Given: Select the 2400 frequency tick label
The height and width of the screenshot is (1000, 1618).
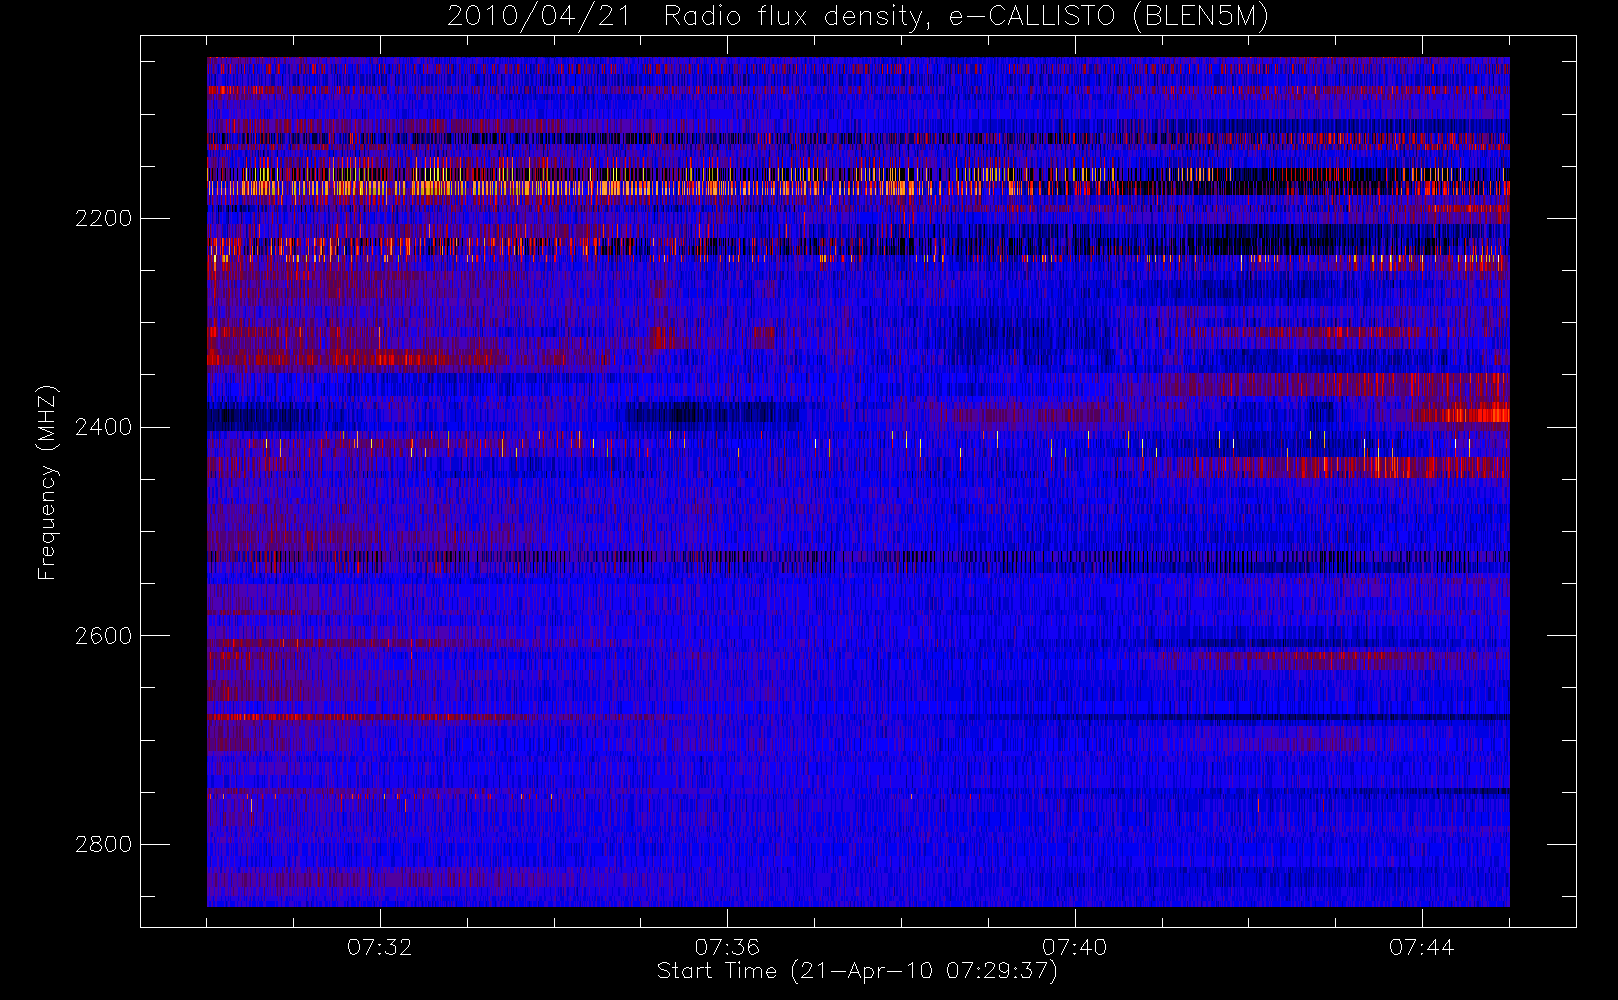Looking at the screenshot, I should (x=103, y=428).
